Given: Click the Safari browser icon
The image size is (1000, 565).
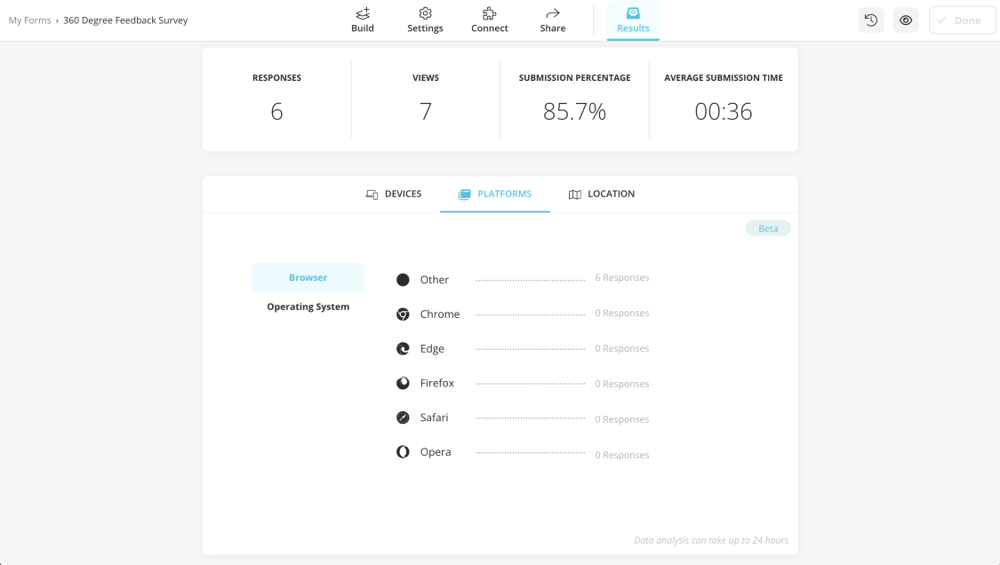Looking at the screenshot, I should click(403, 418).
